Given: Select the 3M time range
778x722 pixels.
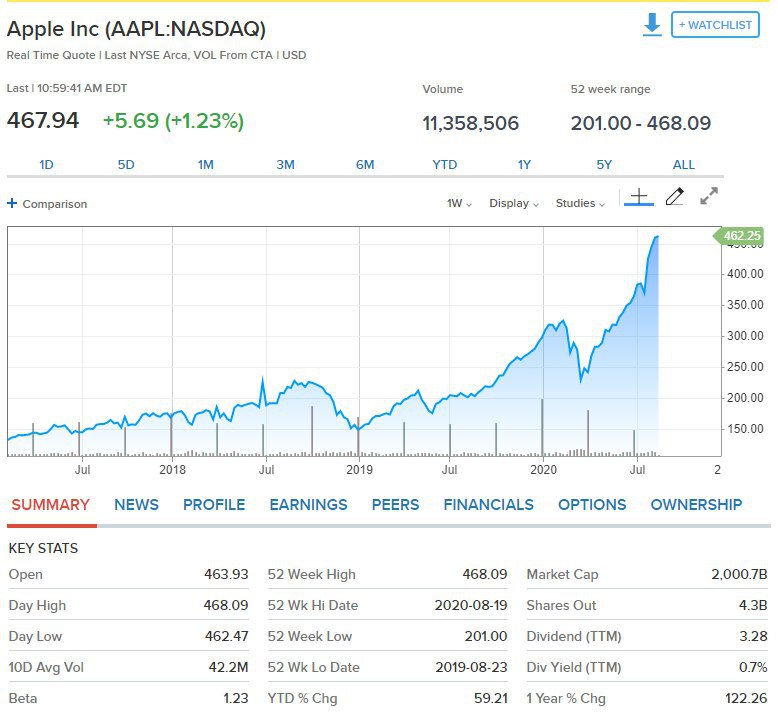Looking at the screenshot, I should pyautogui.click(x=285, y=165).
